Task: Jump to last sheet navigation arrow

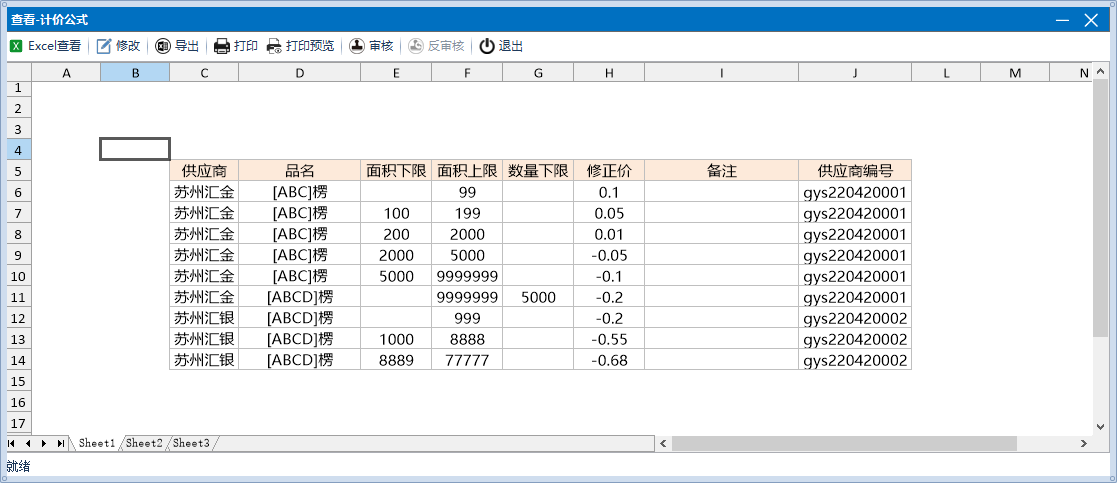Action: pyautogui.click(x=60, y=443)
